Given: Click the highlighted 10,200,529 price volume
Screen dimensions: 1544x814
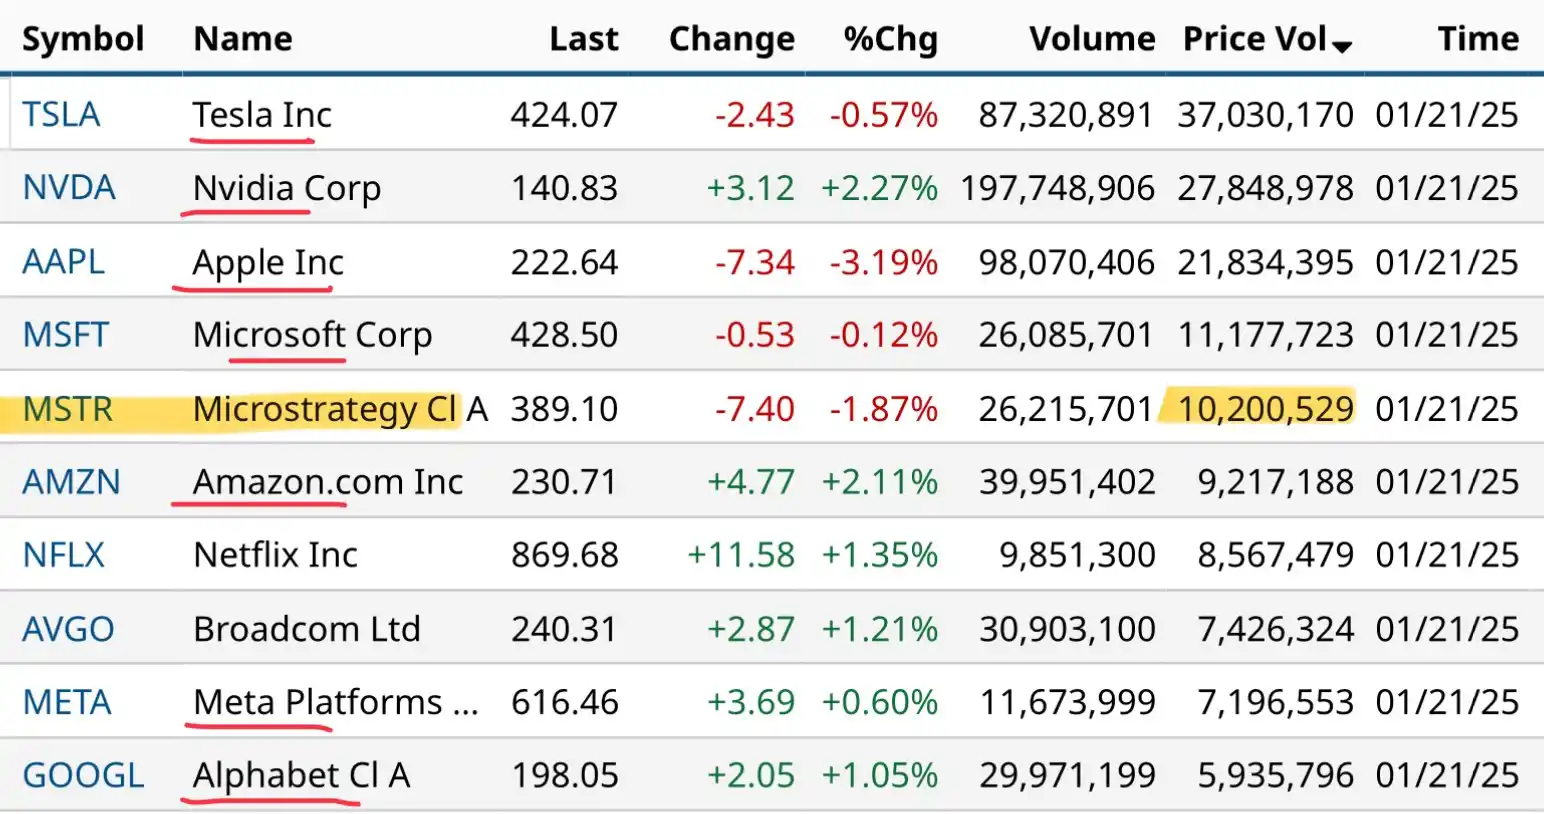Looking at the screenshot, I should pyautogui.click(x=1265, y=409).
